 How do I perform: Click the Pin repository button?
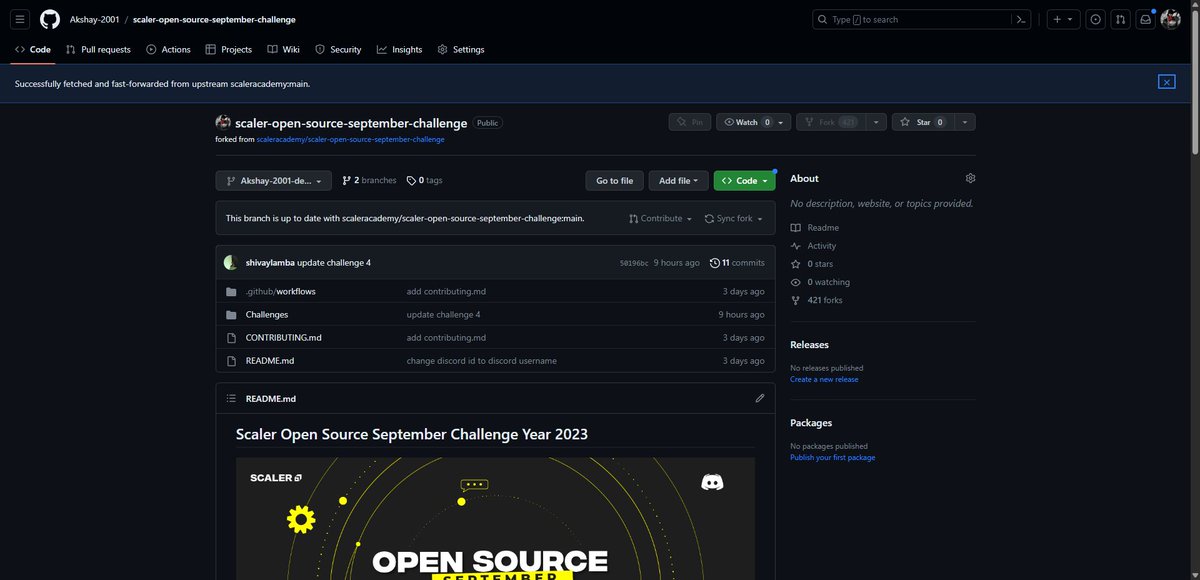[691, 122]
